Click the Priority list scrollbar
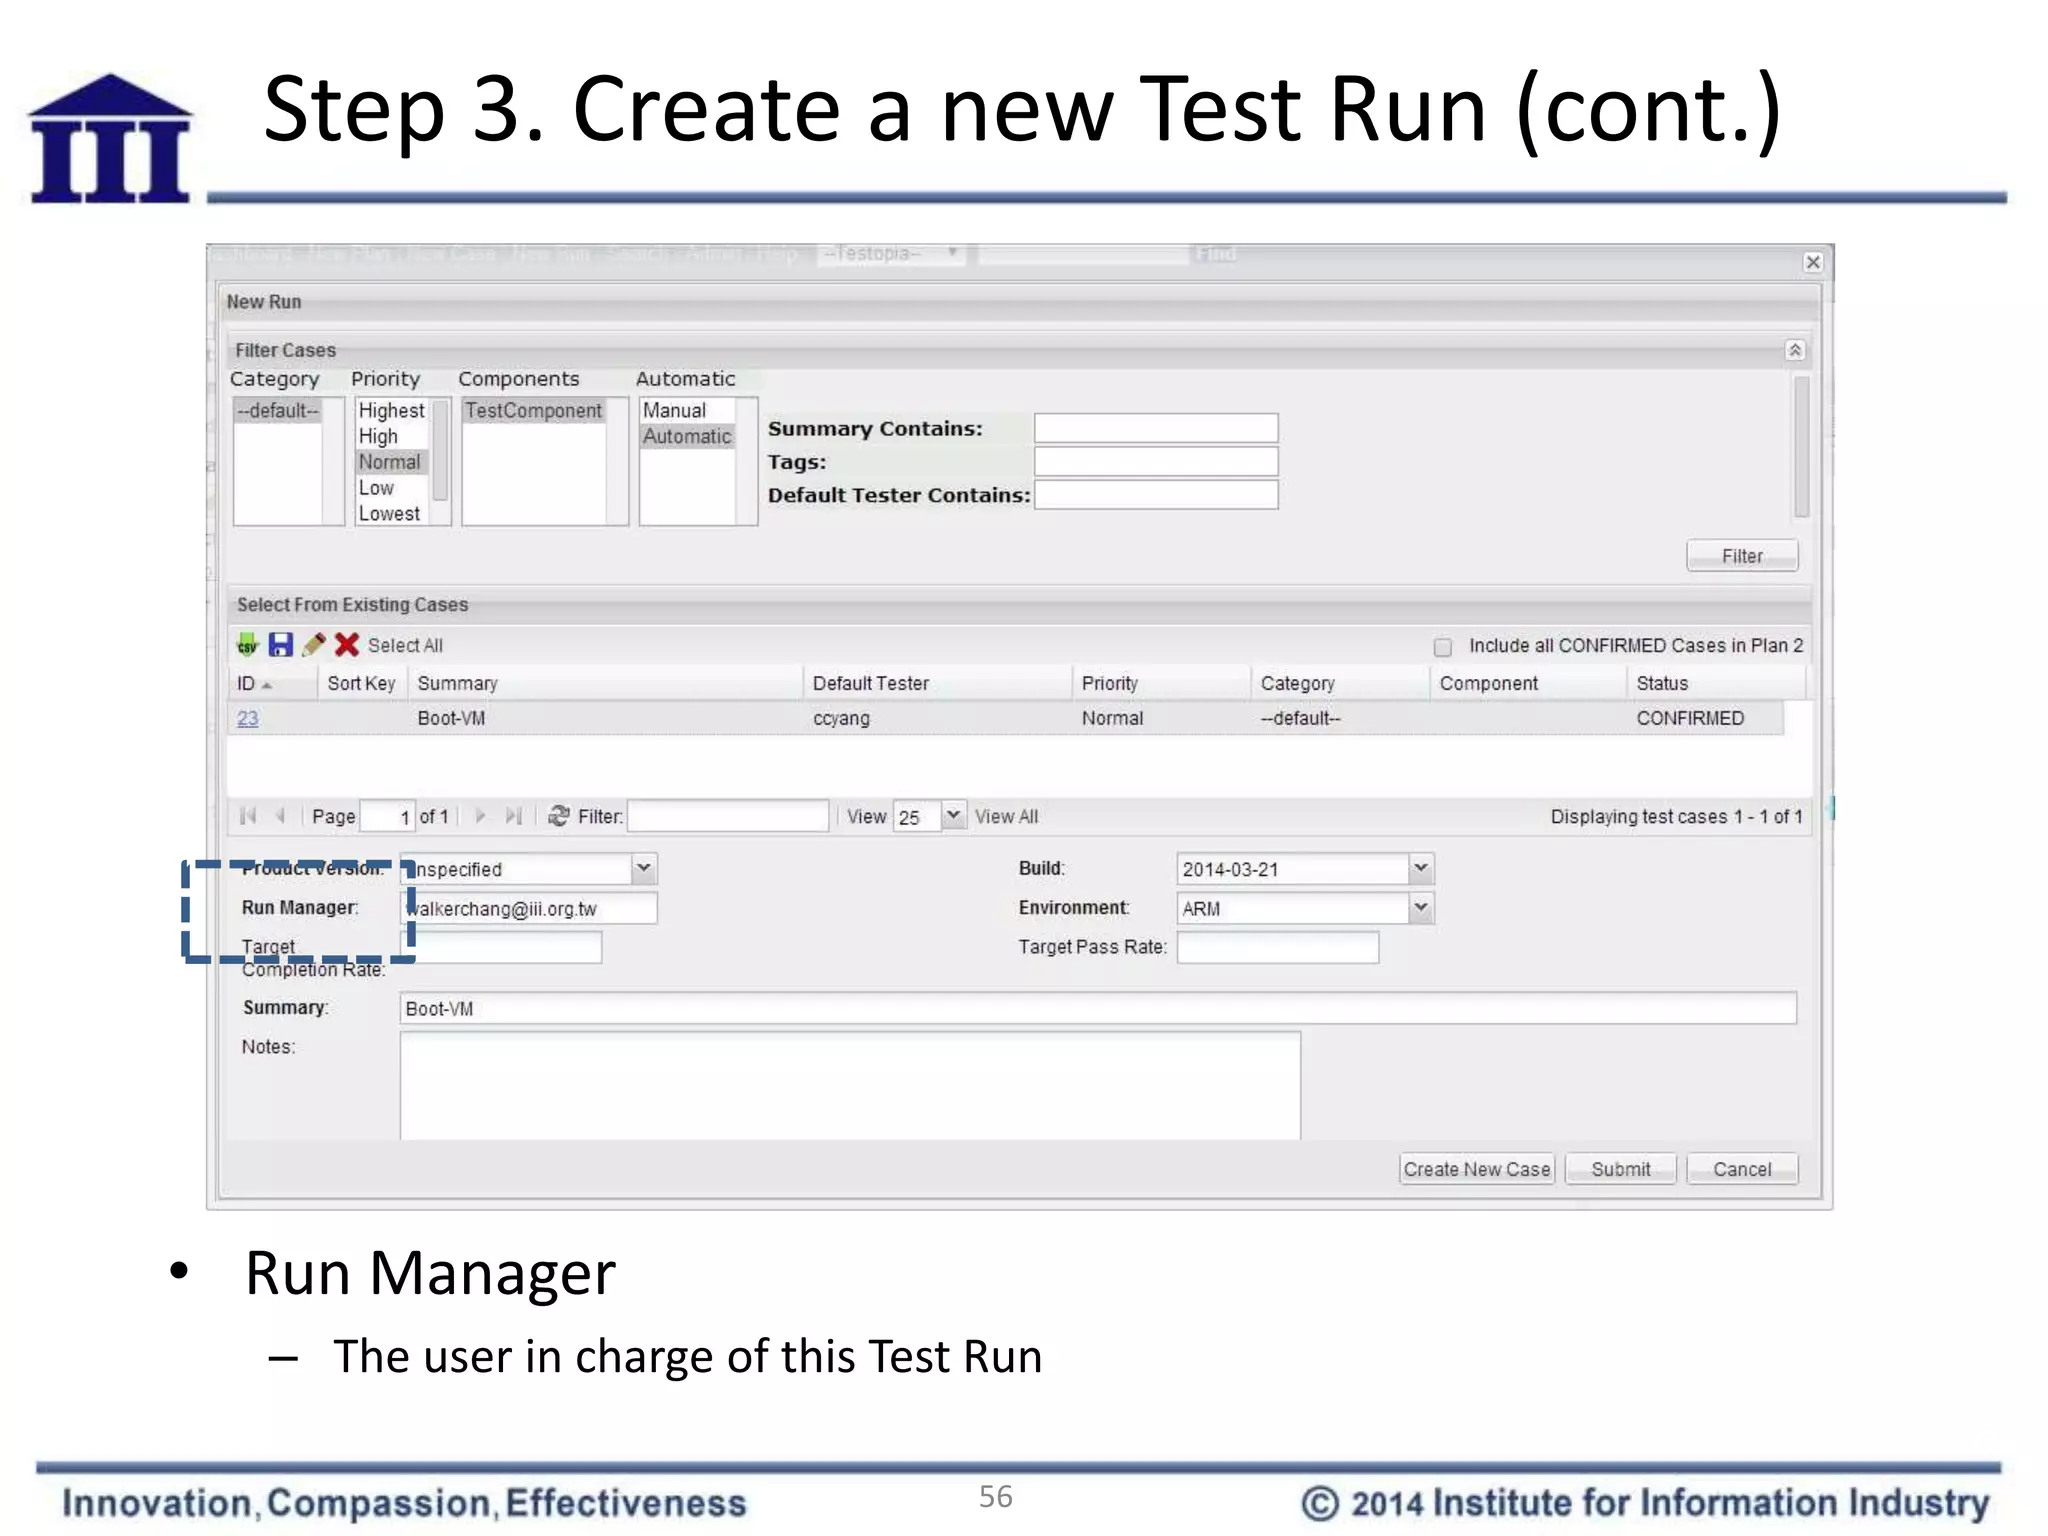Image resolution: width=2048 pixels, height=1536 pixels. [x=440, y=452]
